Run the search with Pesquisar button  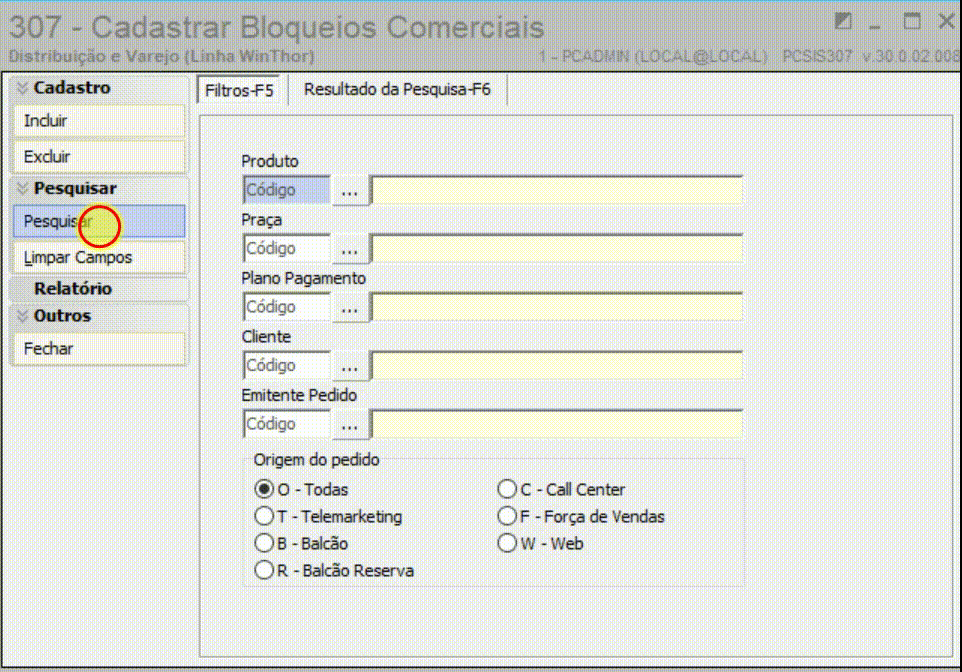coord(99,222)
